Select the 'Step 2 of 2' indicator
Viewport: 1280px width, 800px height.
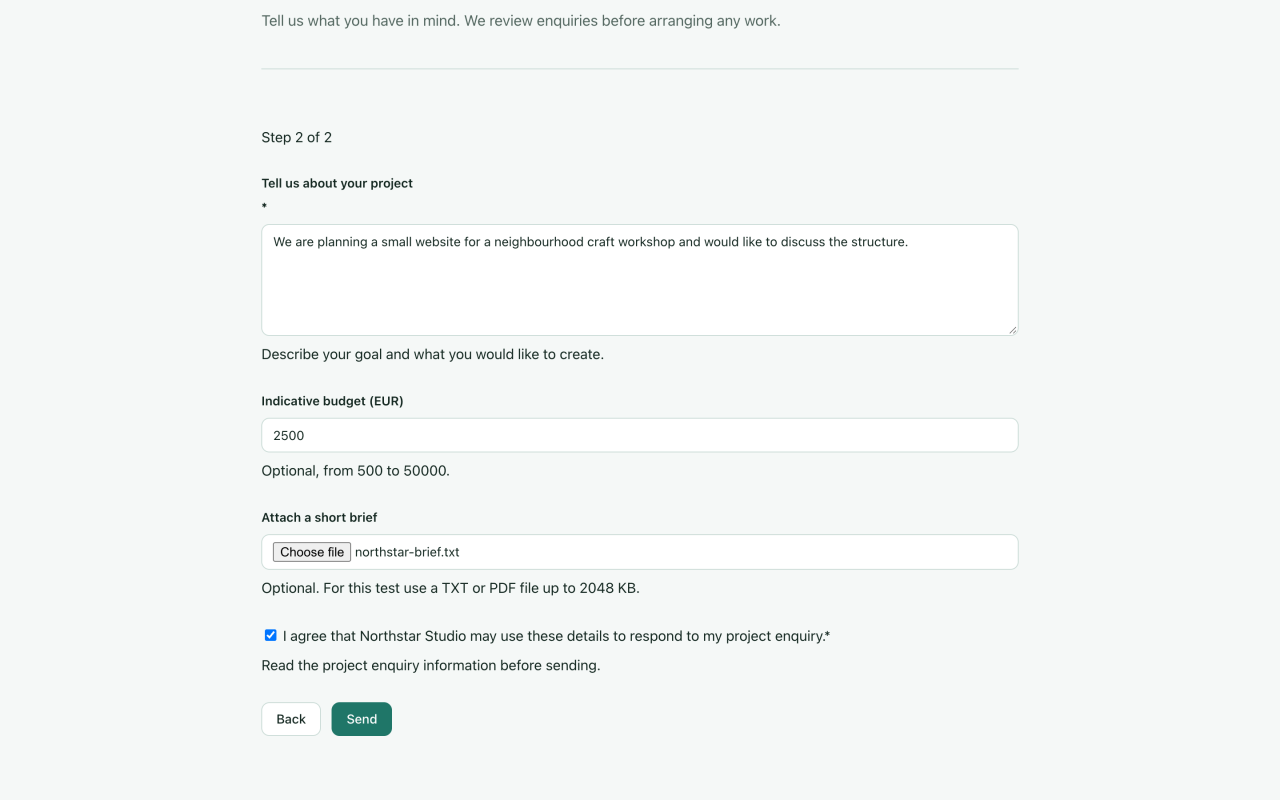point(297,137)
